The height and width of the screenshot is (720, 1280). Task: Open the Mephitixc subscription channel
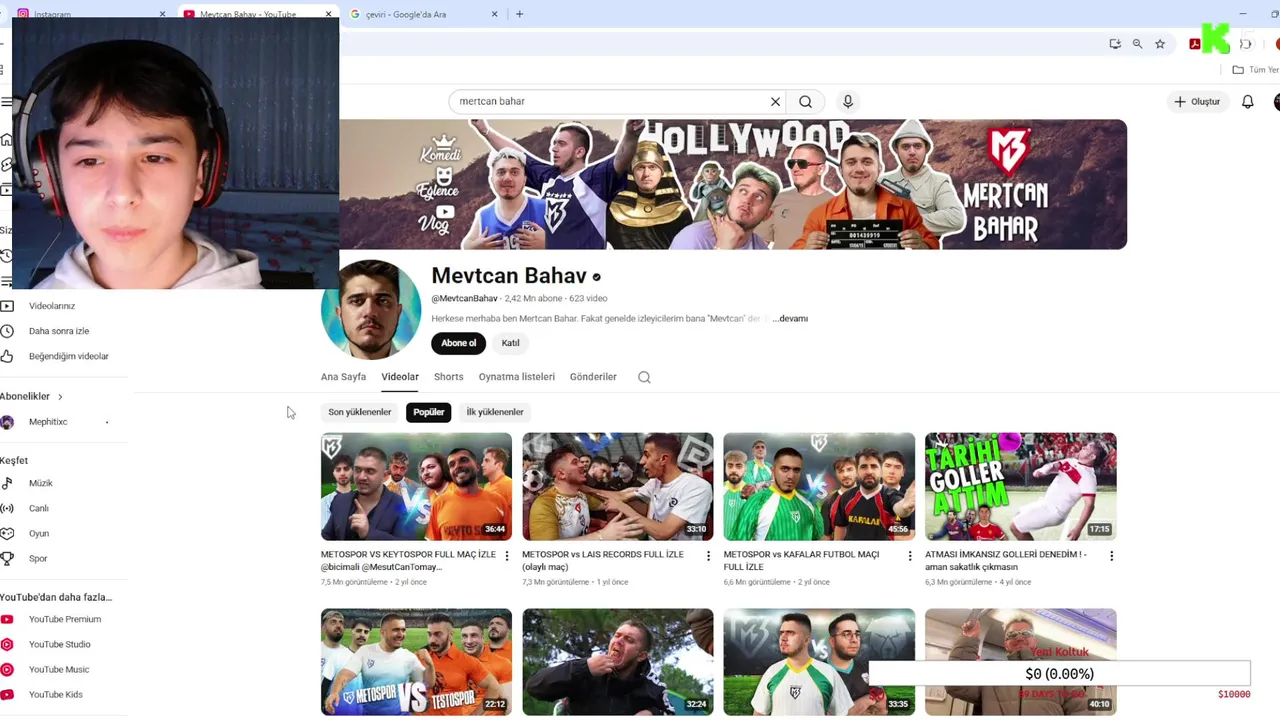click(x=48, y=422)
